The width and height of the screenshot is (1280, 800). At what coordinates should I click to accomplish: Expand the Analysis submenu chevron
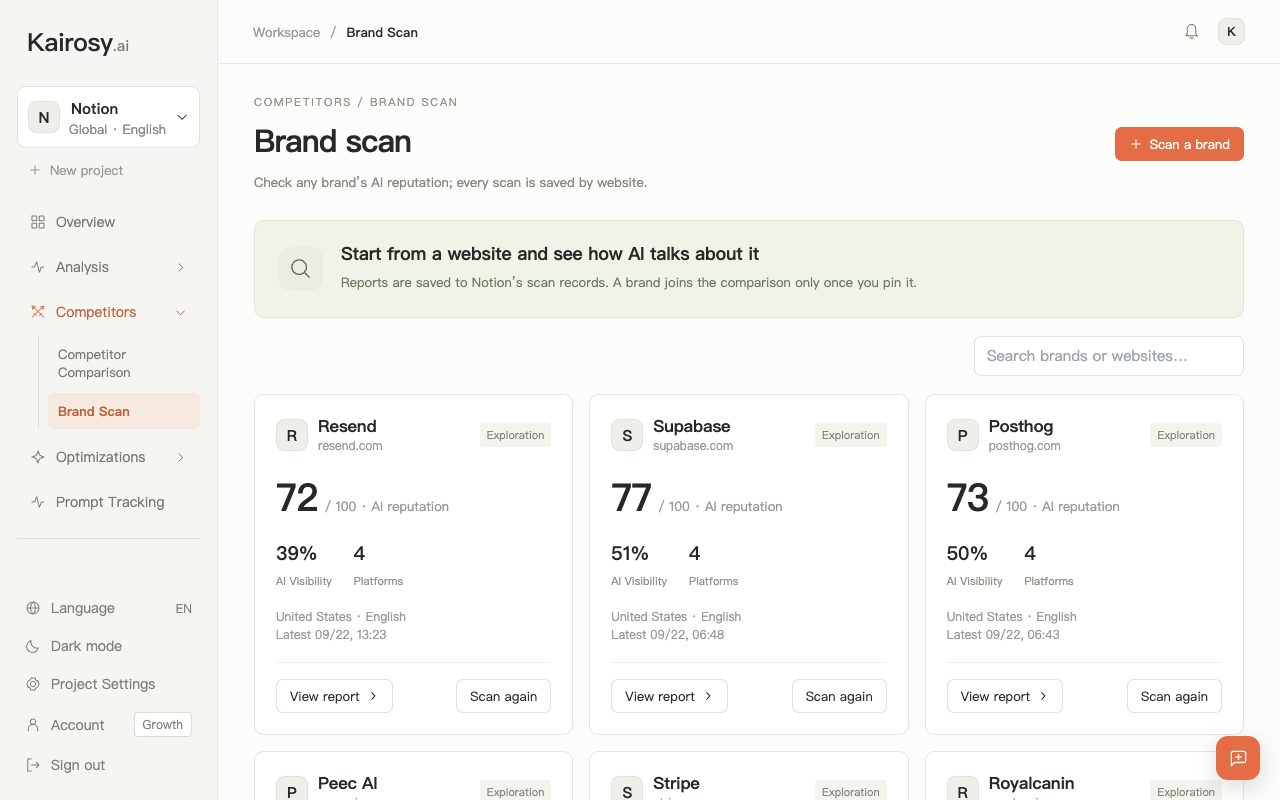coord(181,267)
